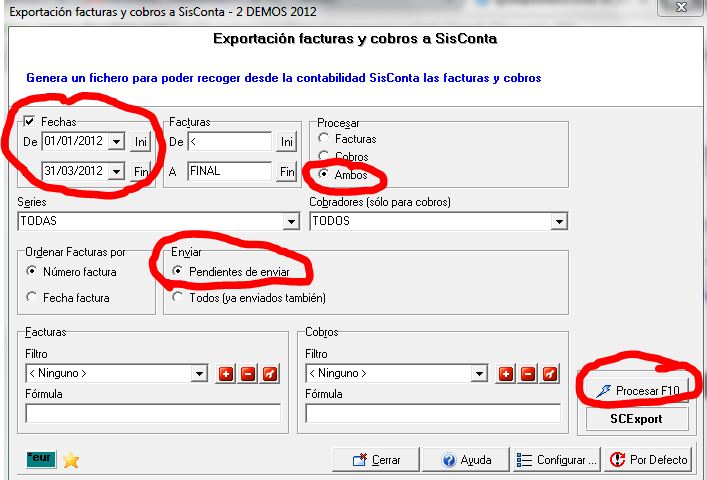The width and height of the screenshot is (707, 480).
Task: Select Pendientes de enviar option
Action: tap(177, 271)
